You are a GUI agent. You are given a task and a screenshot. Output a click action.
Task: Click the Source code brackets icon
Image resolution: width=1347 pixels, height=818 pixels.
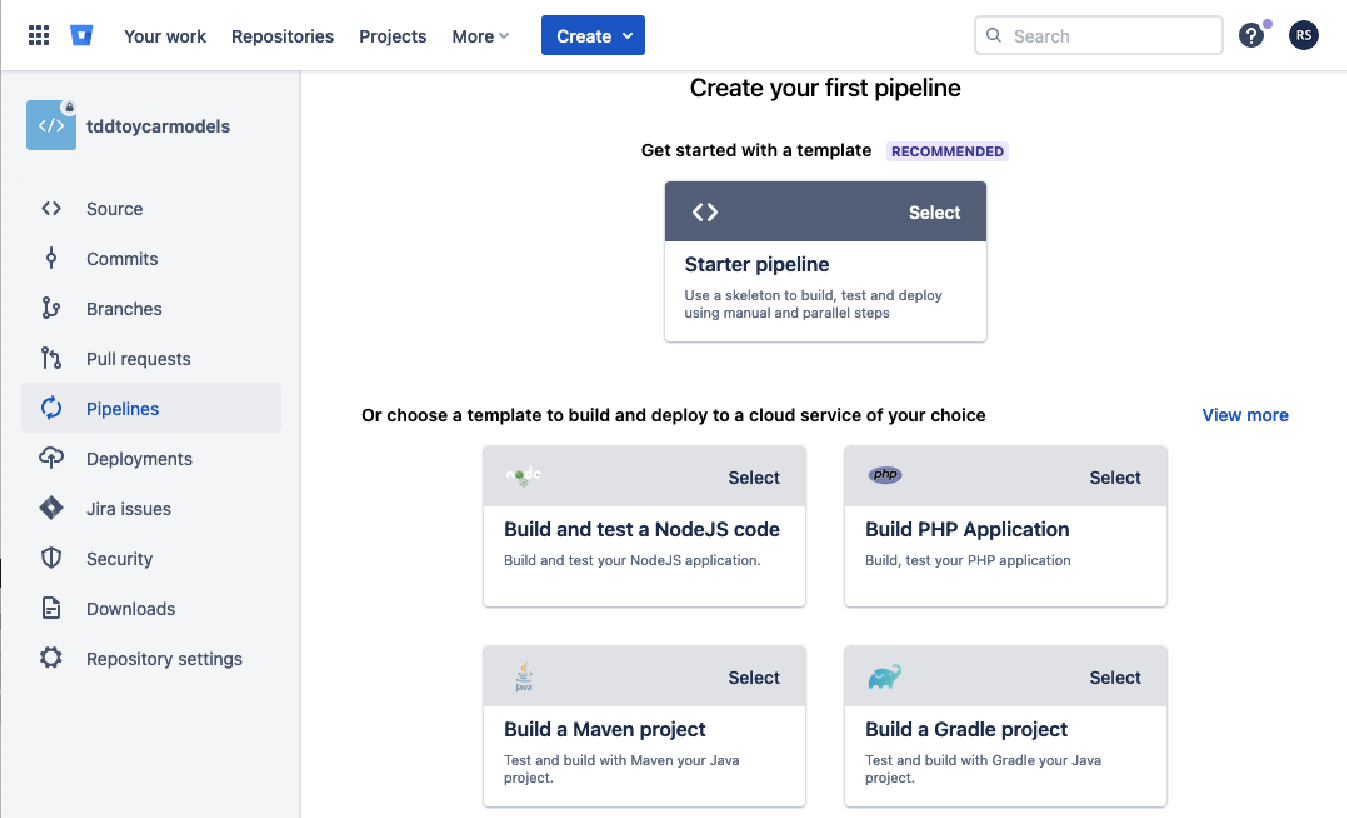point(51,209)
